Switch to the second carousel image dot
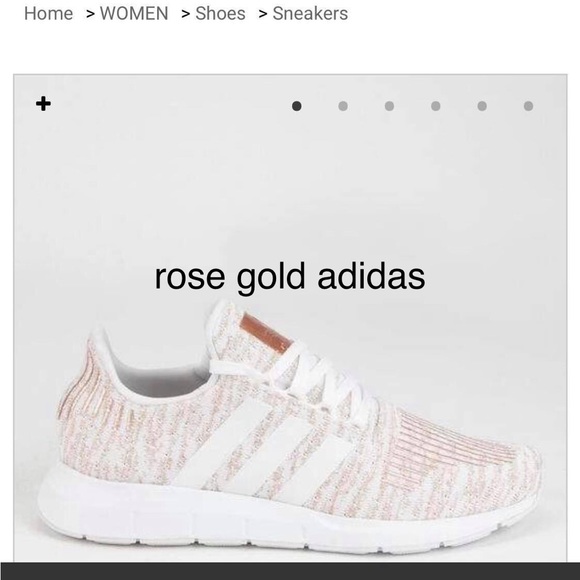The image size is (580, 580). 343,106
